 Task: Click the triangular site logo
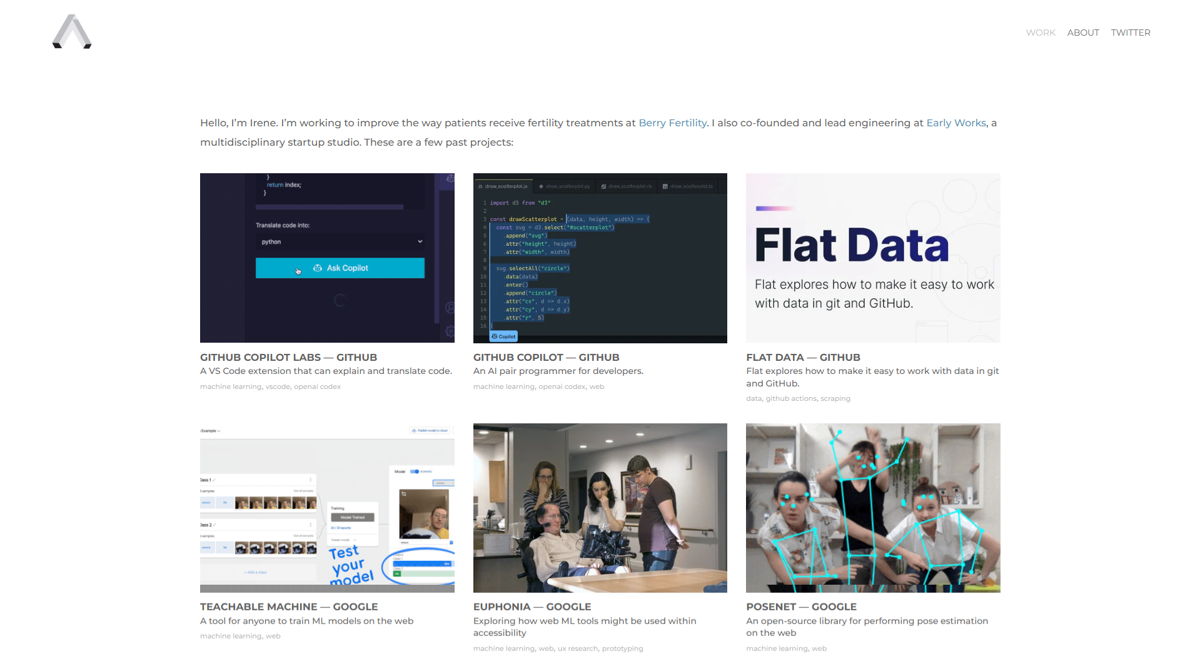pyautogui.click(x=72, y=32)
